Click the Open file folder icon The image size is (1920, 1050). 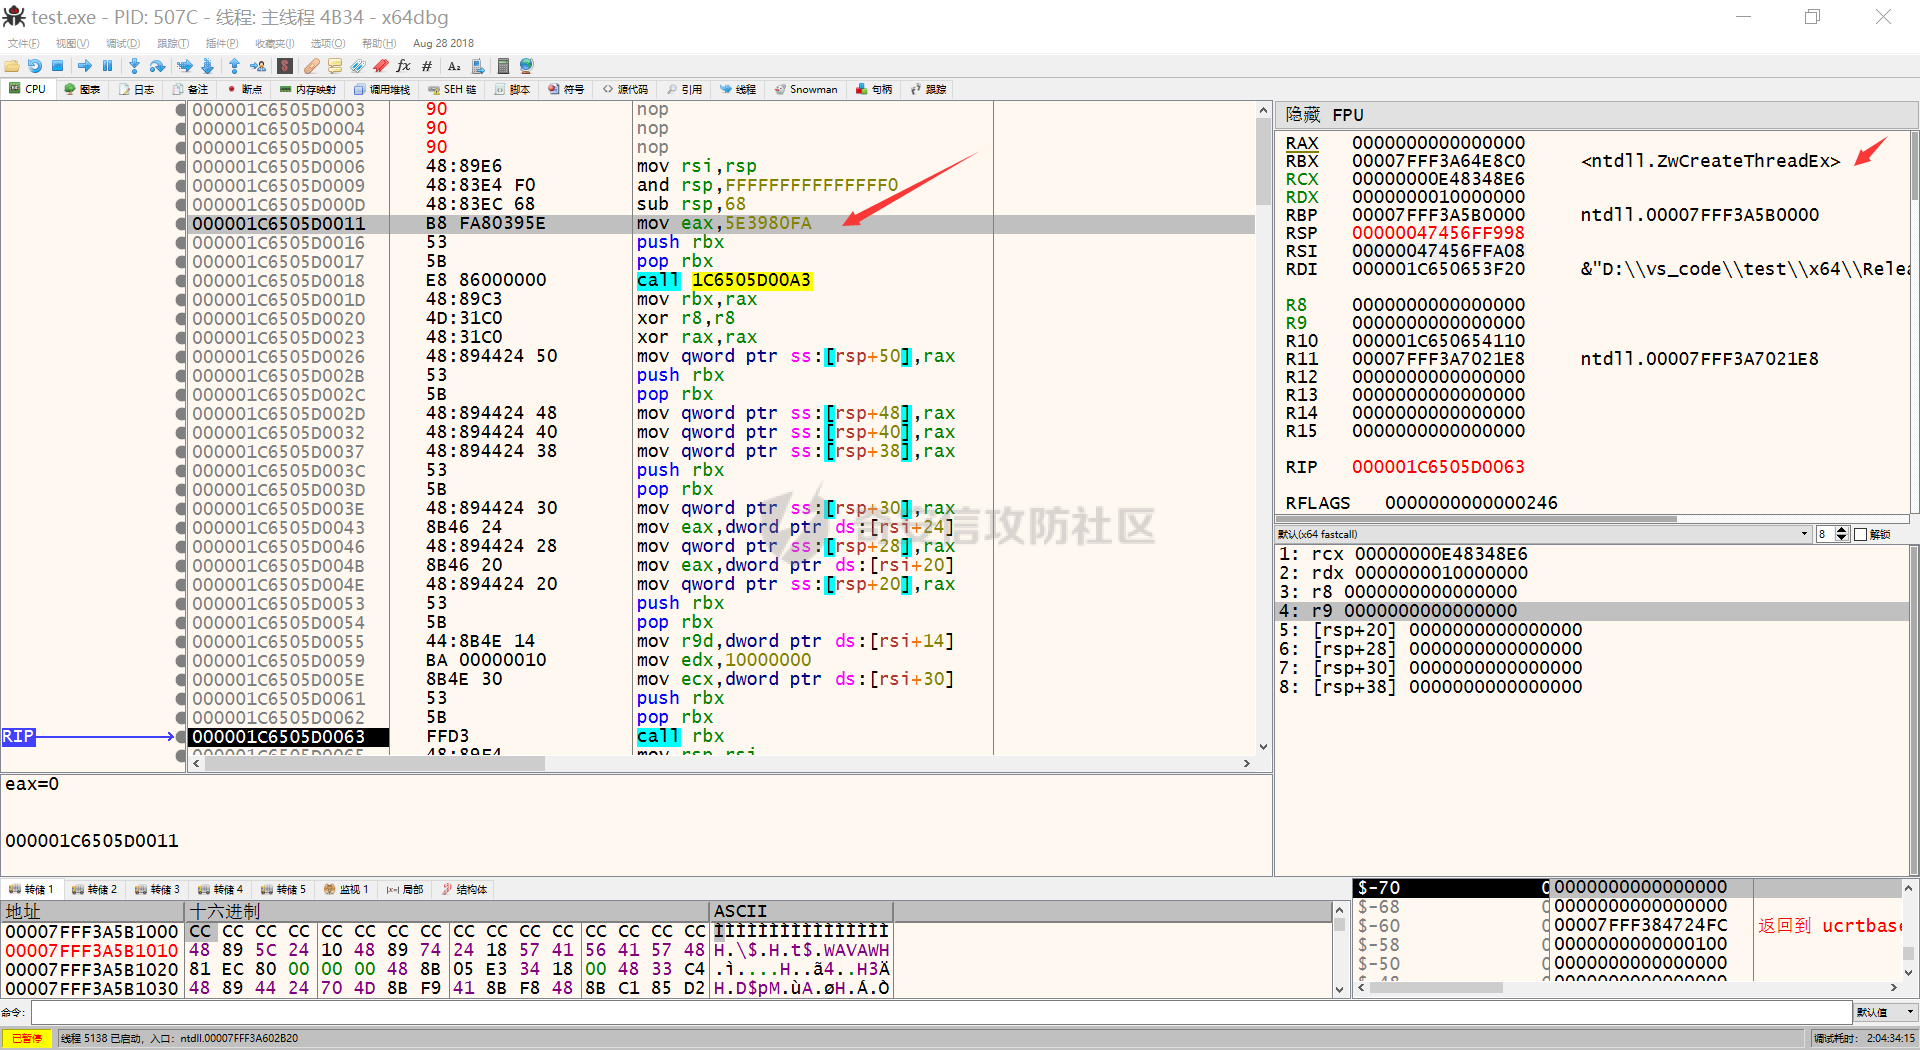coord(12,66)
